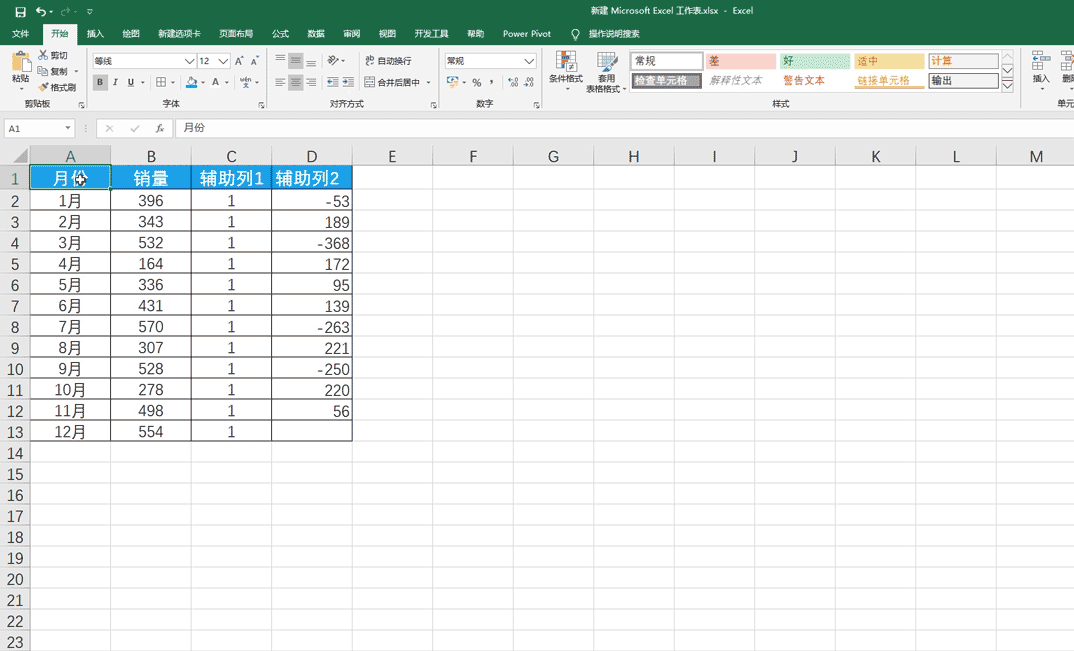This screenshot has width=1074, height=651.
Task: Click the select-all corner triangle
Action: (21, 156)
